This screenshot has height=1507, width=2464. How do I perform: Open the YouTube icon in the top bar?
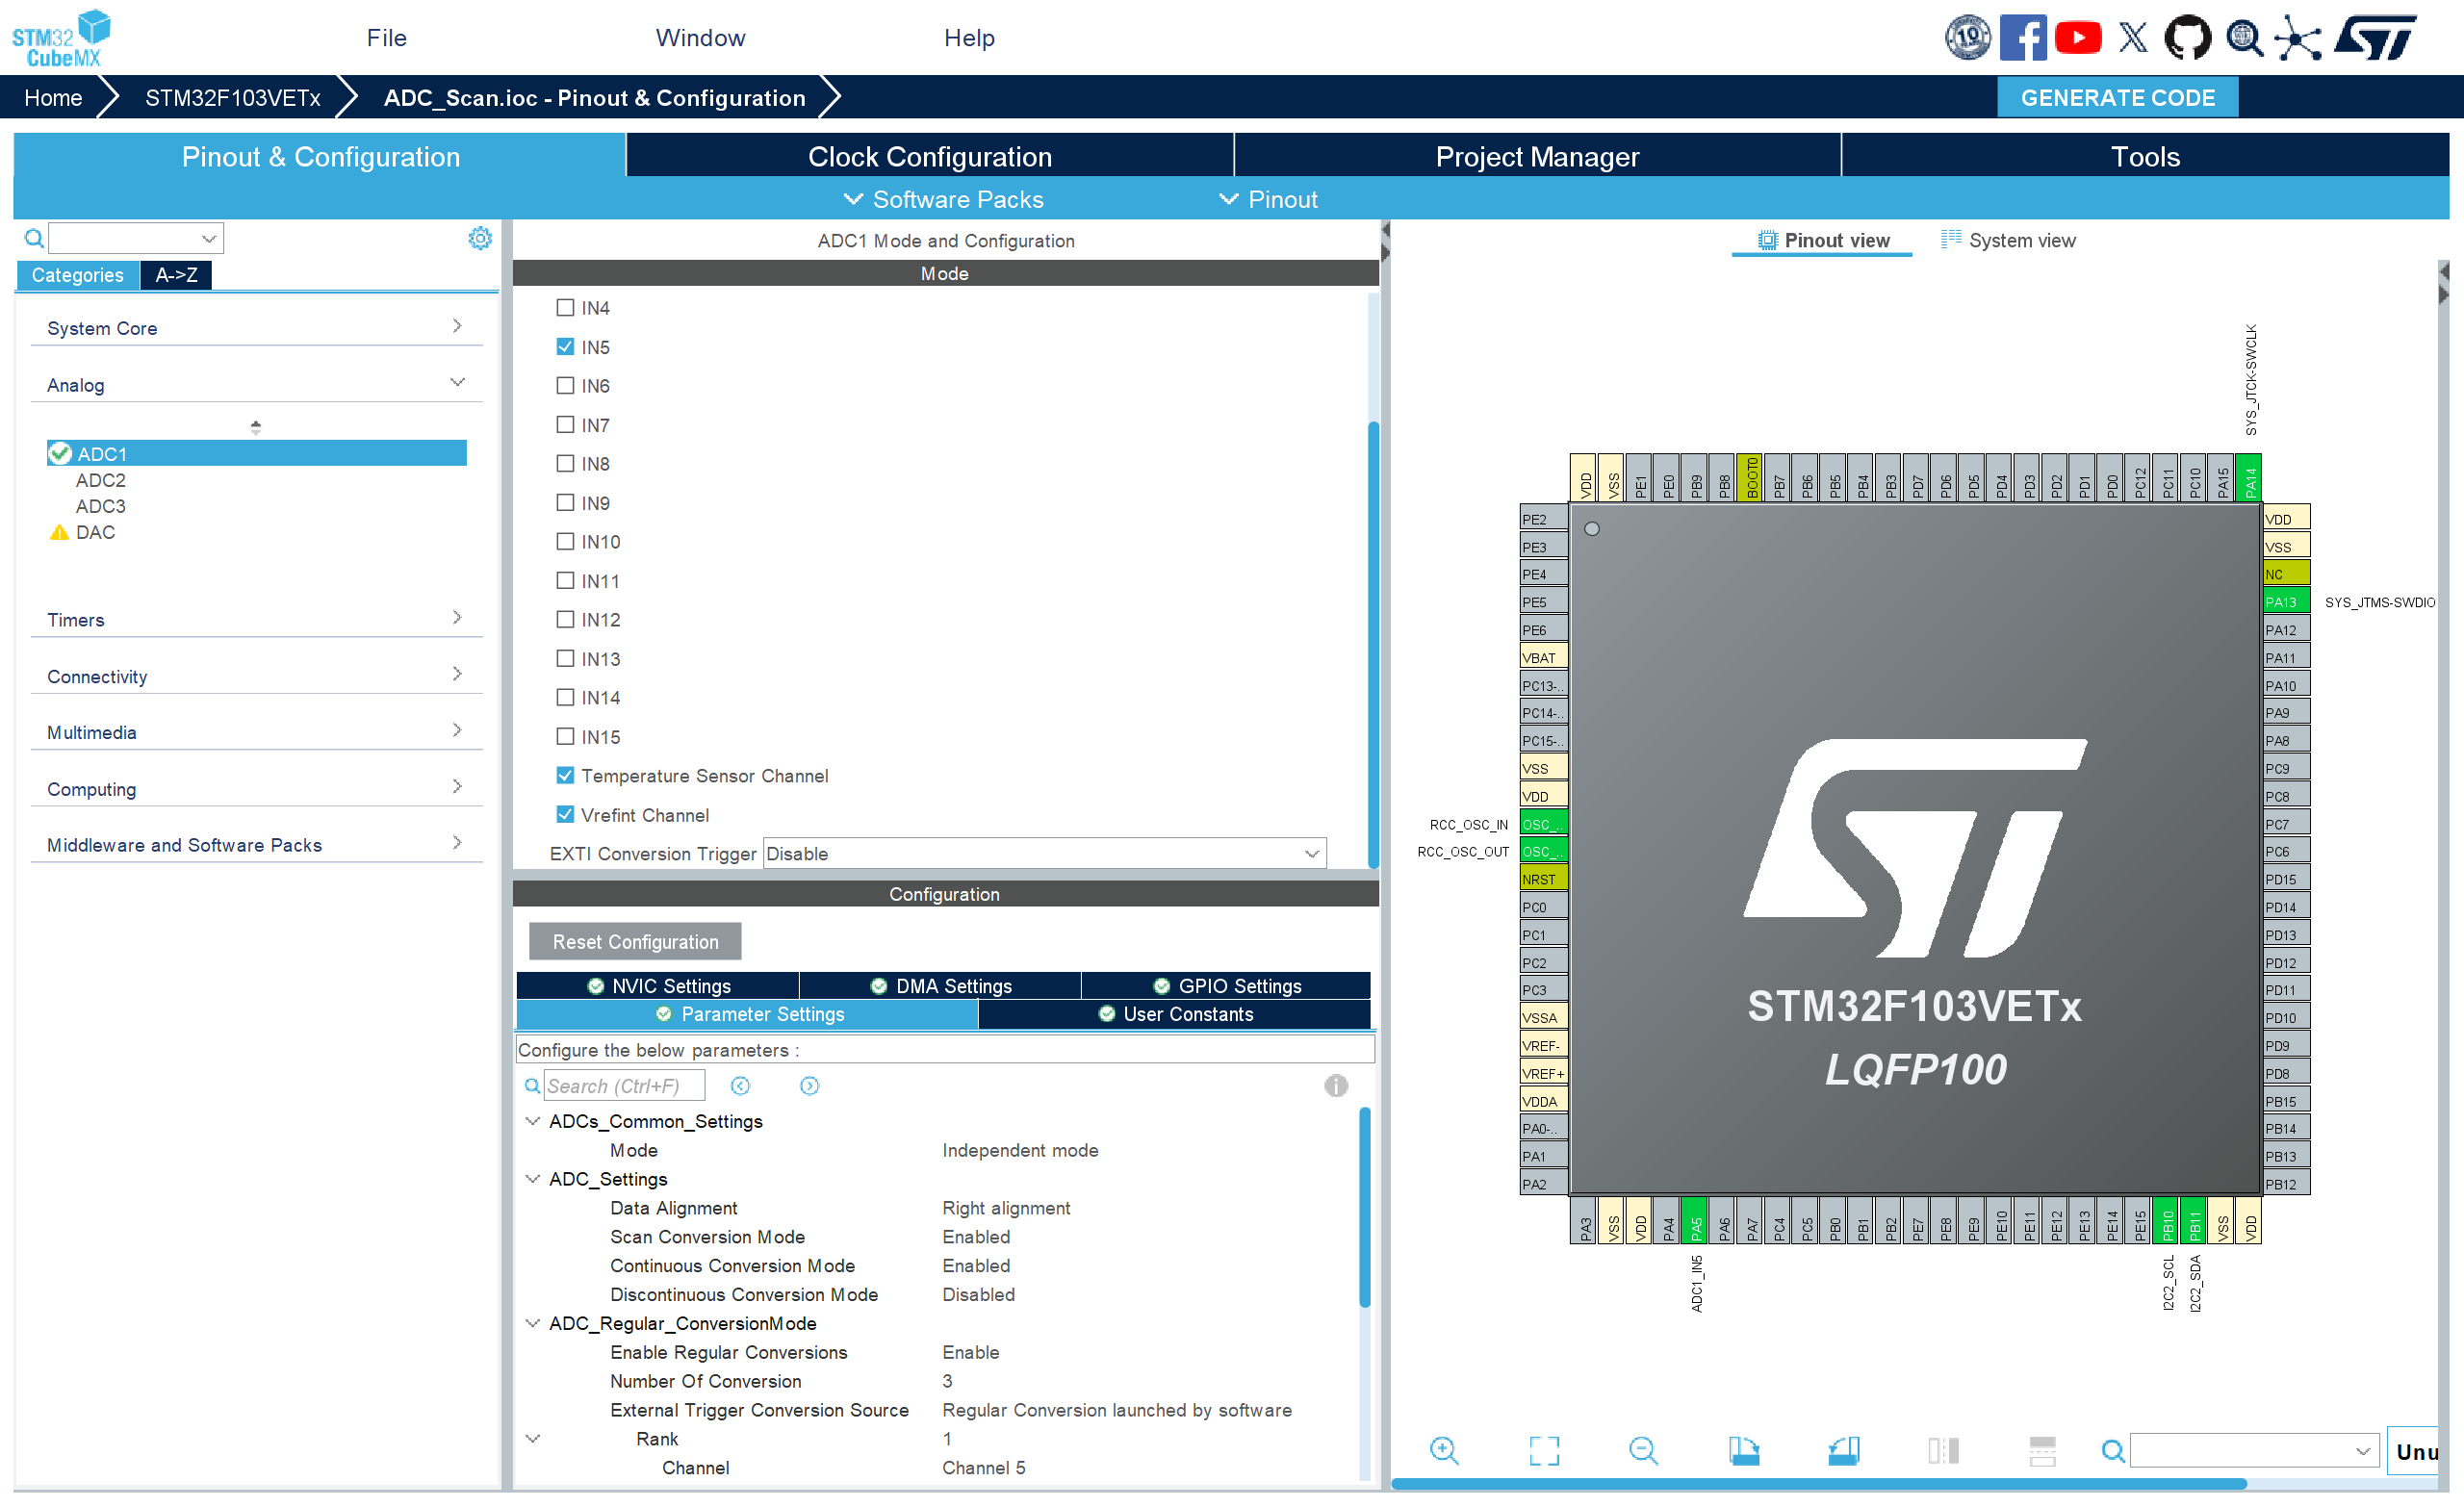click(2077, 38)
